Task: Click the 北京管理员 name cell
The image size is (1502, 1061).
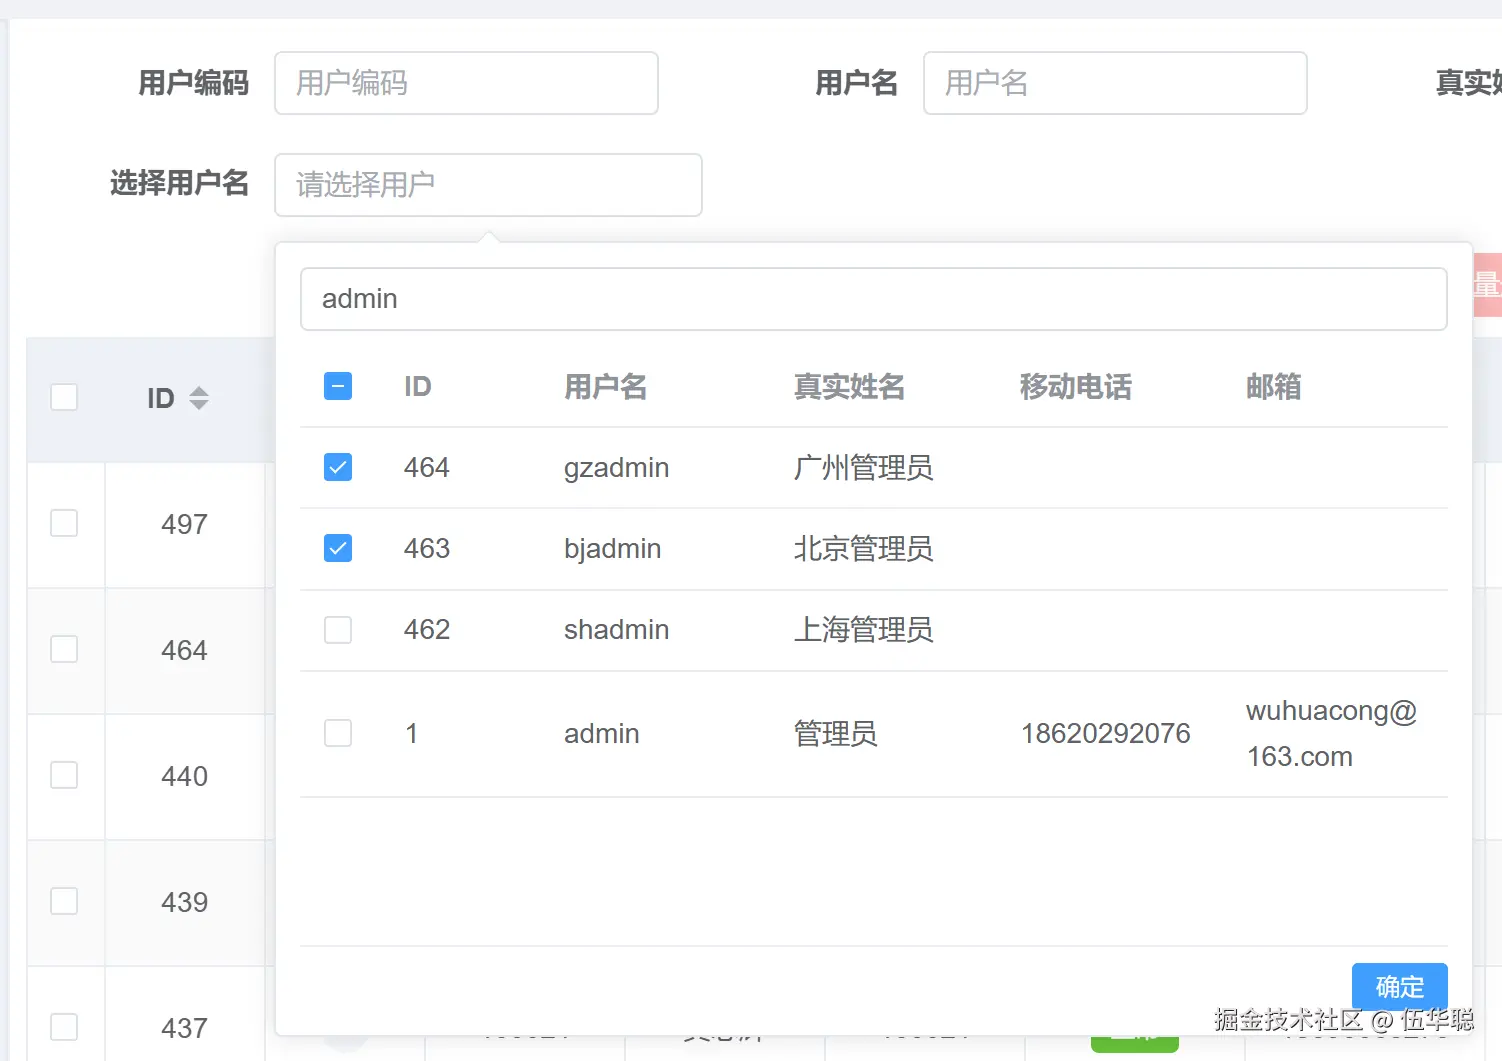Action: [863, 549]
